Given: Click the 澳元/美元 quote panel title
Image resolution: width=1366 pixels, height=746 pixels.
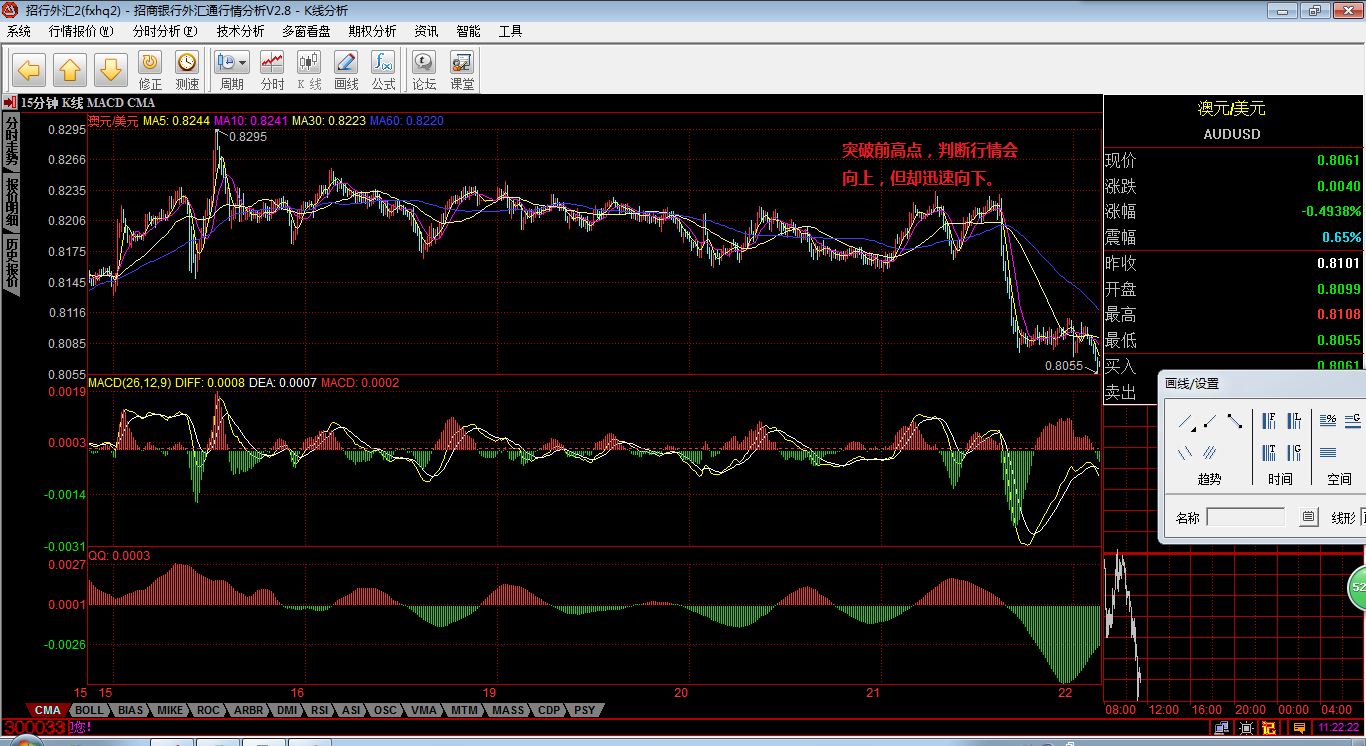Looking at the screenshot, I should point(1232,108).
